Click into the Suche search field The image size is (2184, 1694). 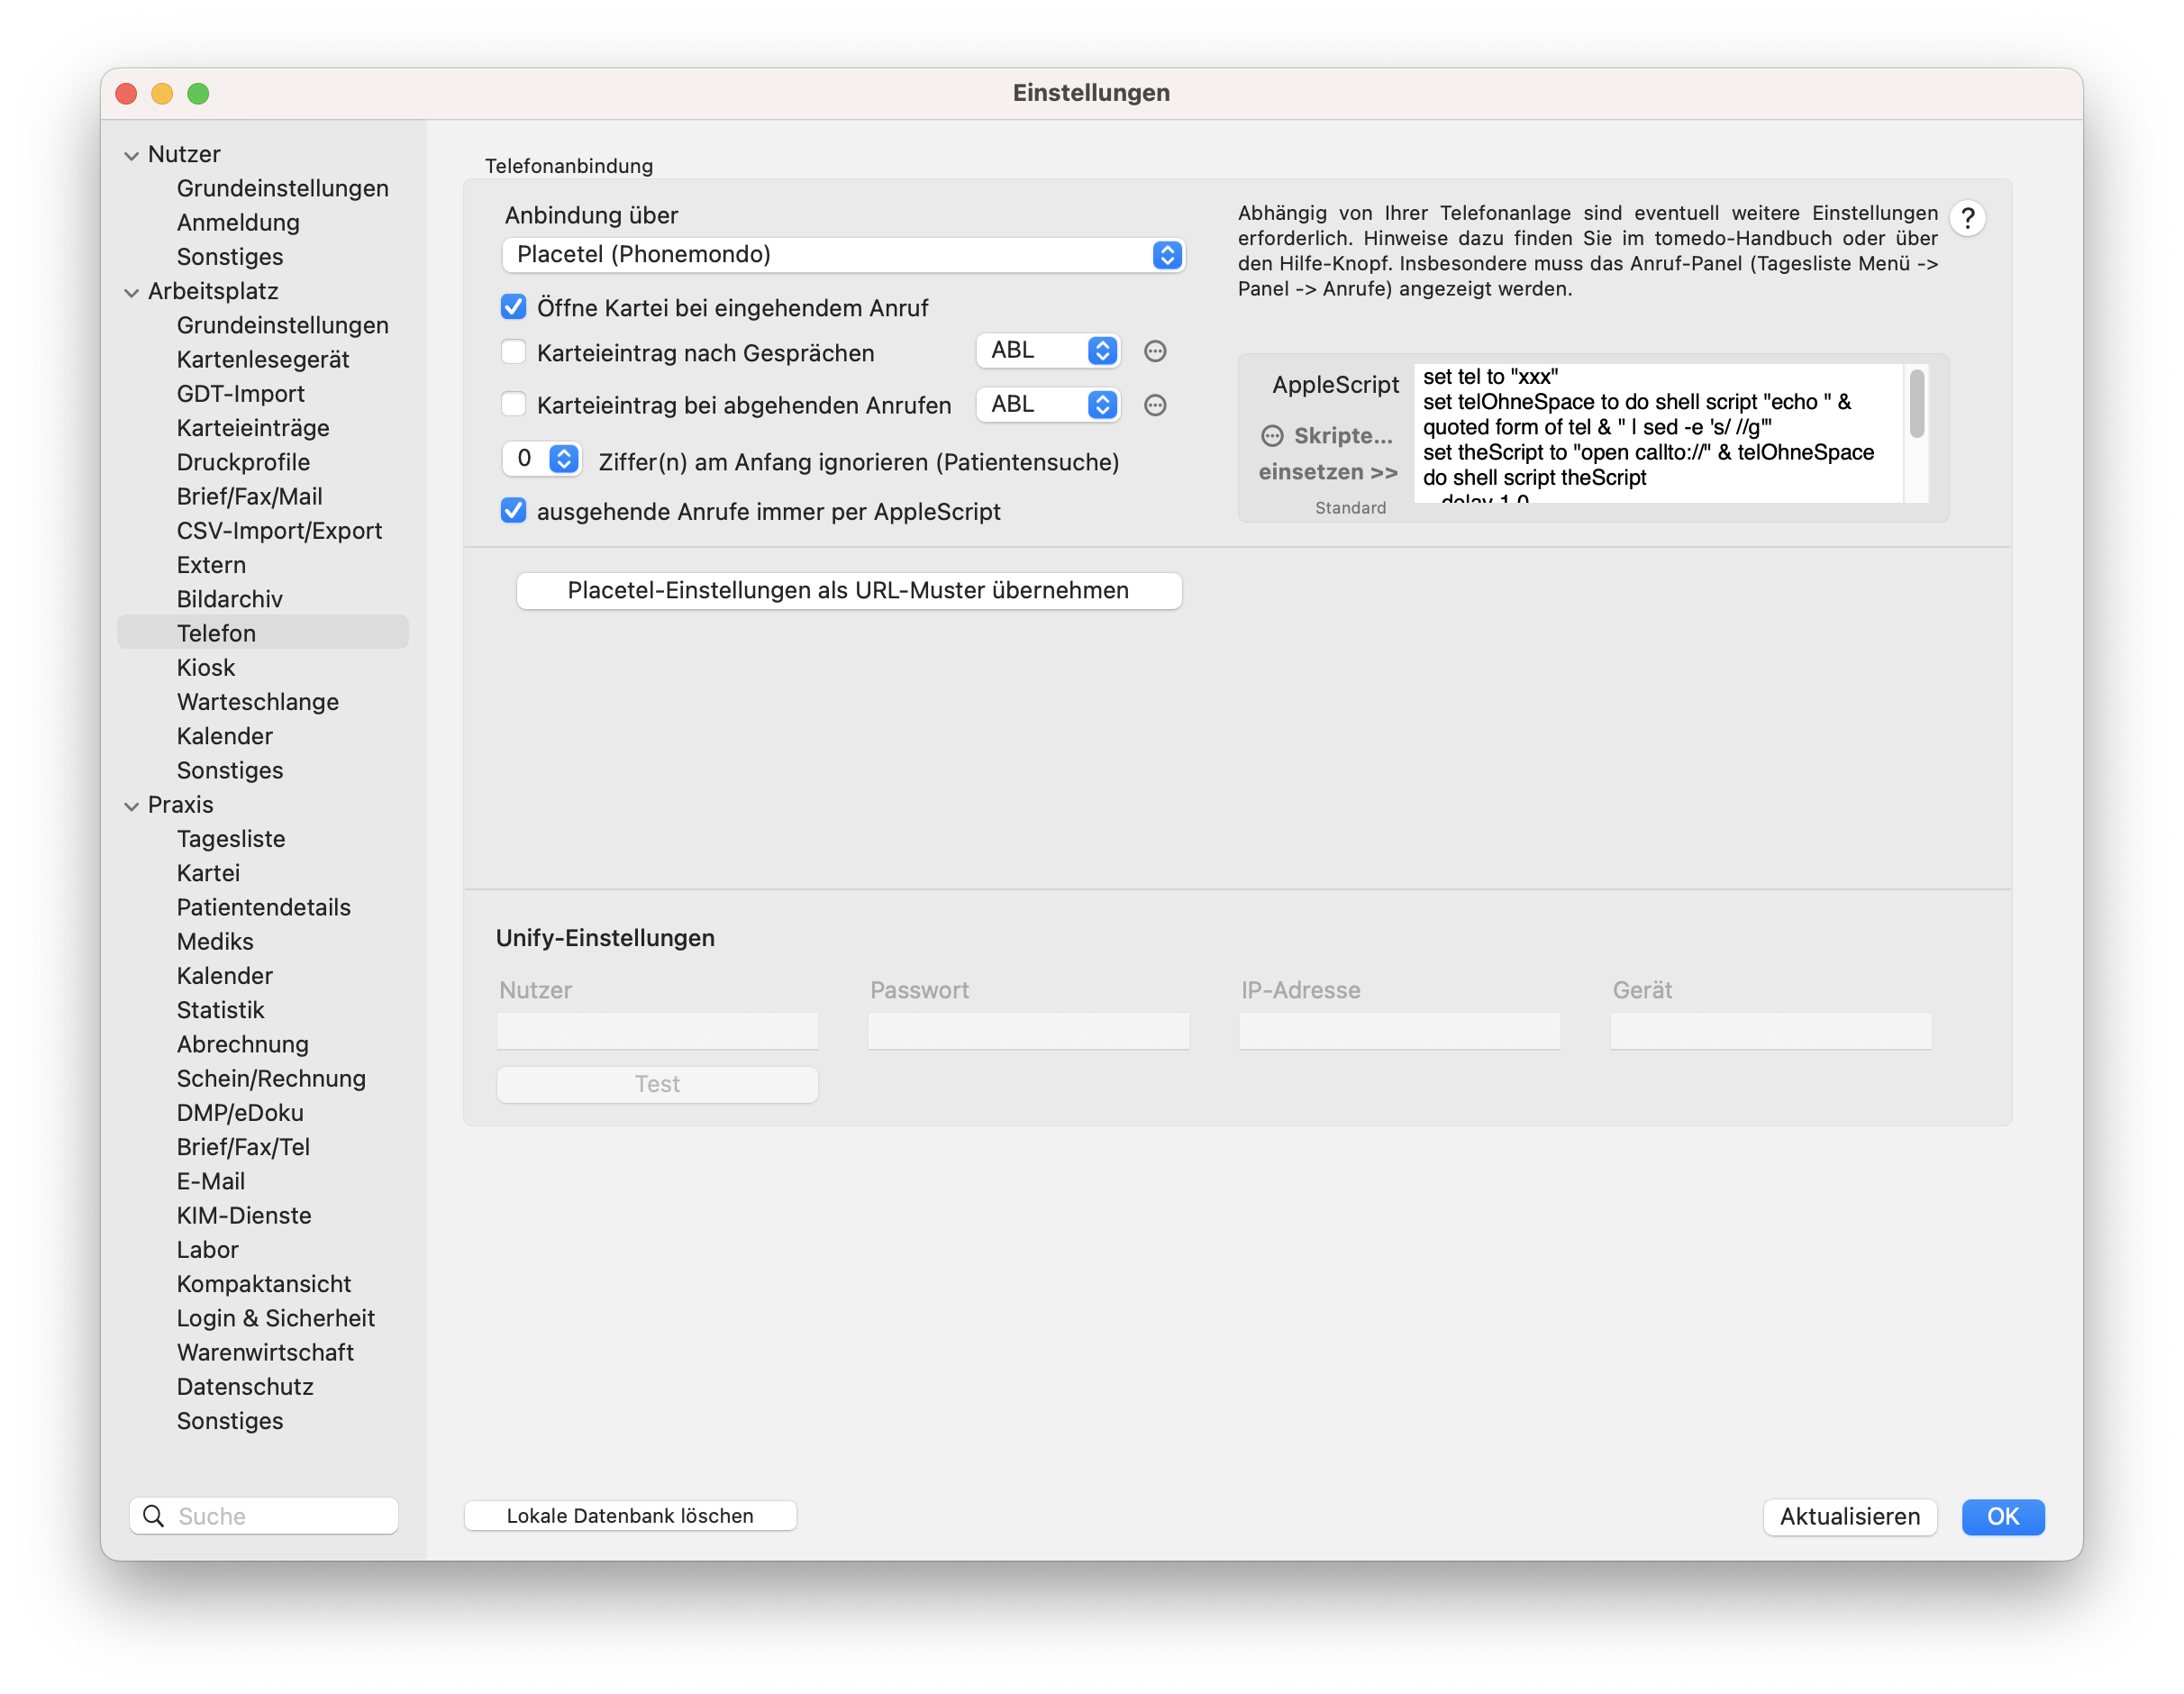click(282, 1516)
